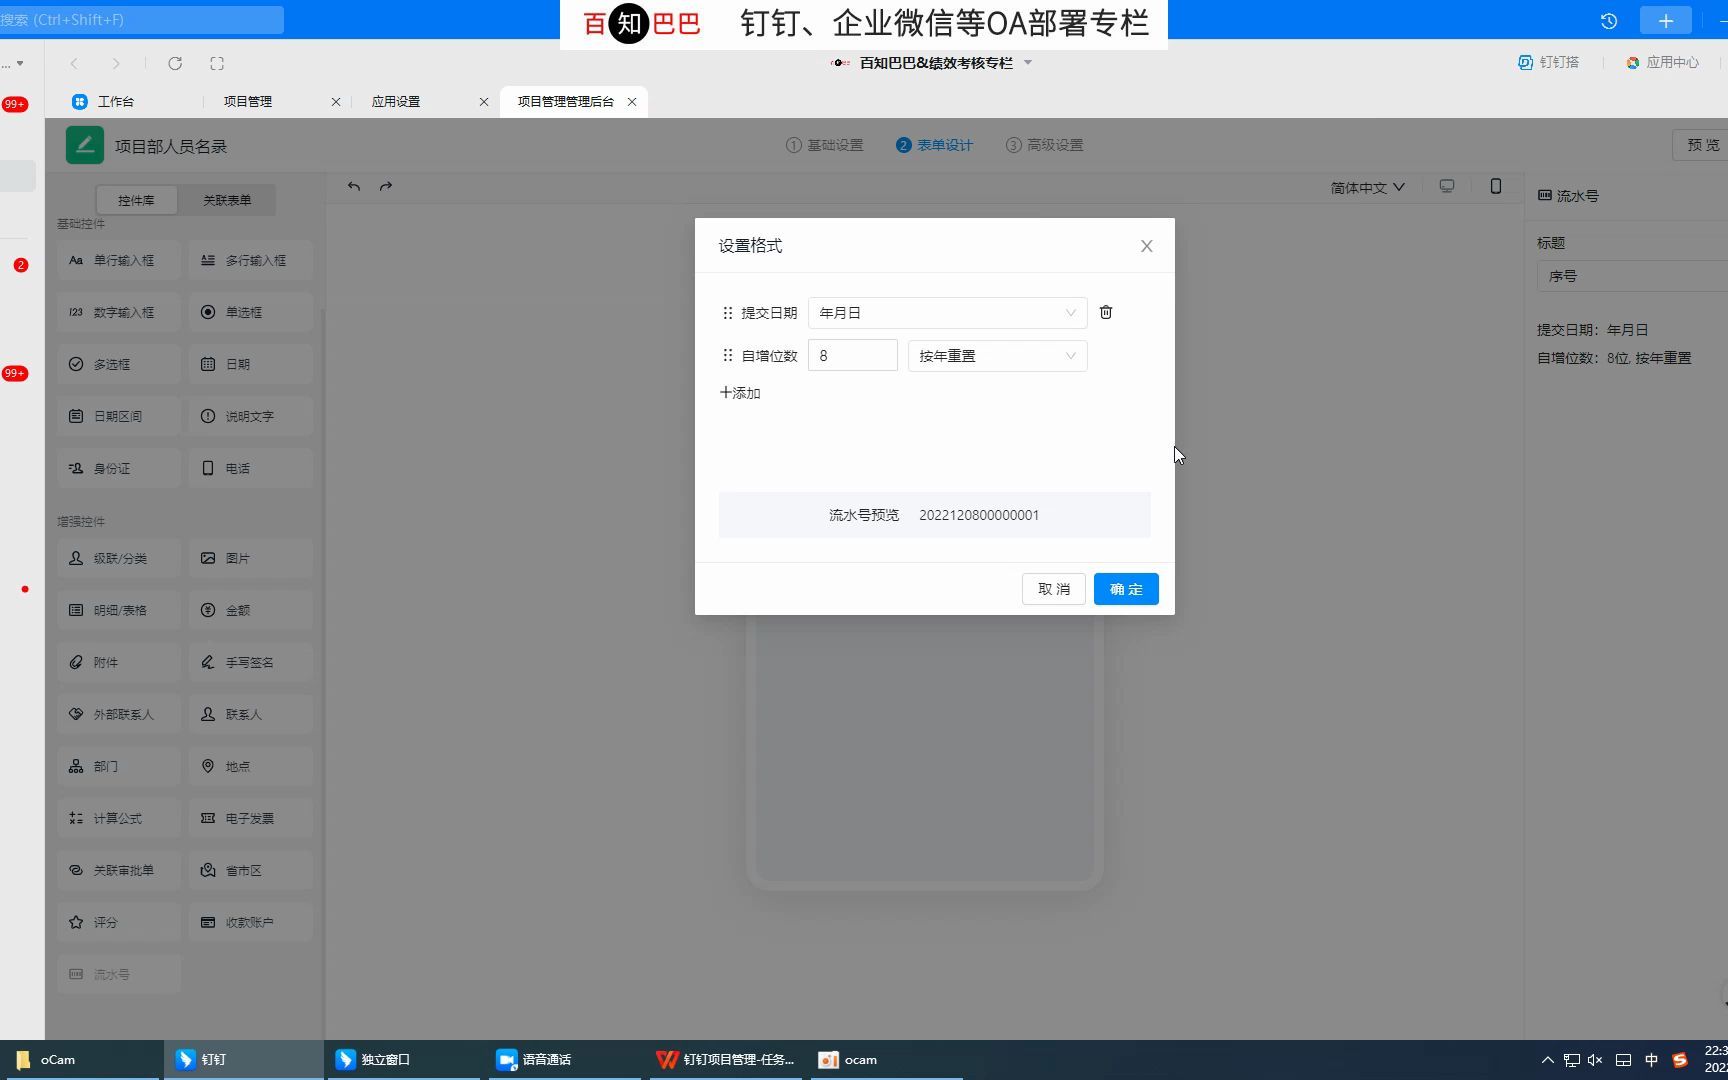Select the 附件 control
1728x1080 pixels.
point(119,662)
